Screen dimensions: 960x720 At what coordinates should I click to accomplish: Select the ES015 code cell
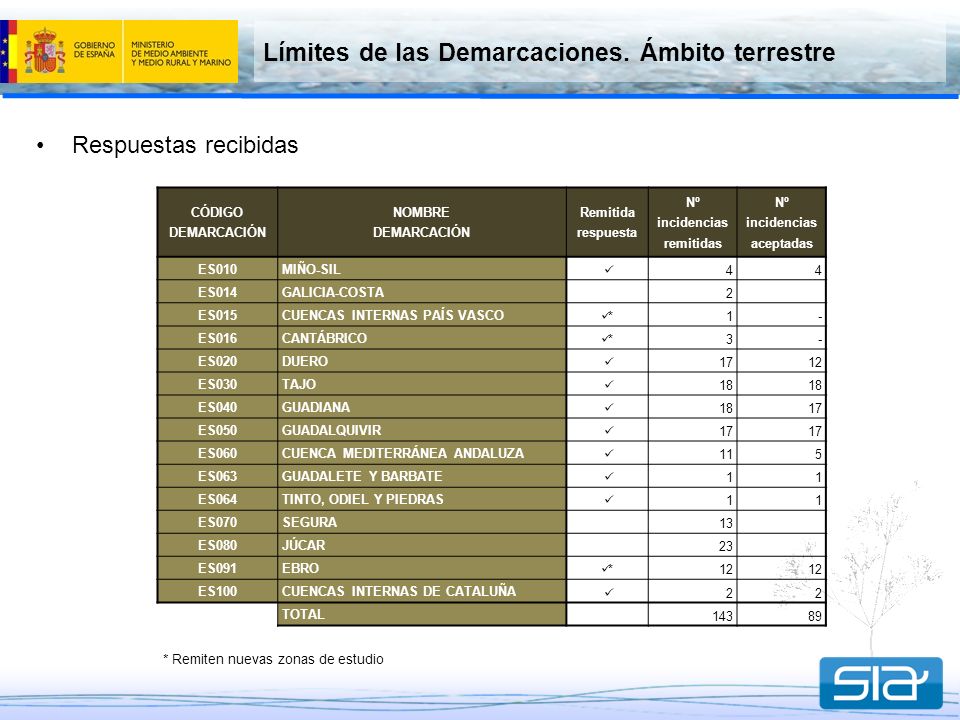(x=217, y=315)
